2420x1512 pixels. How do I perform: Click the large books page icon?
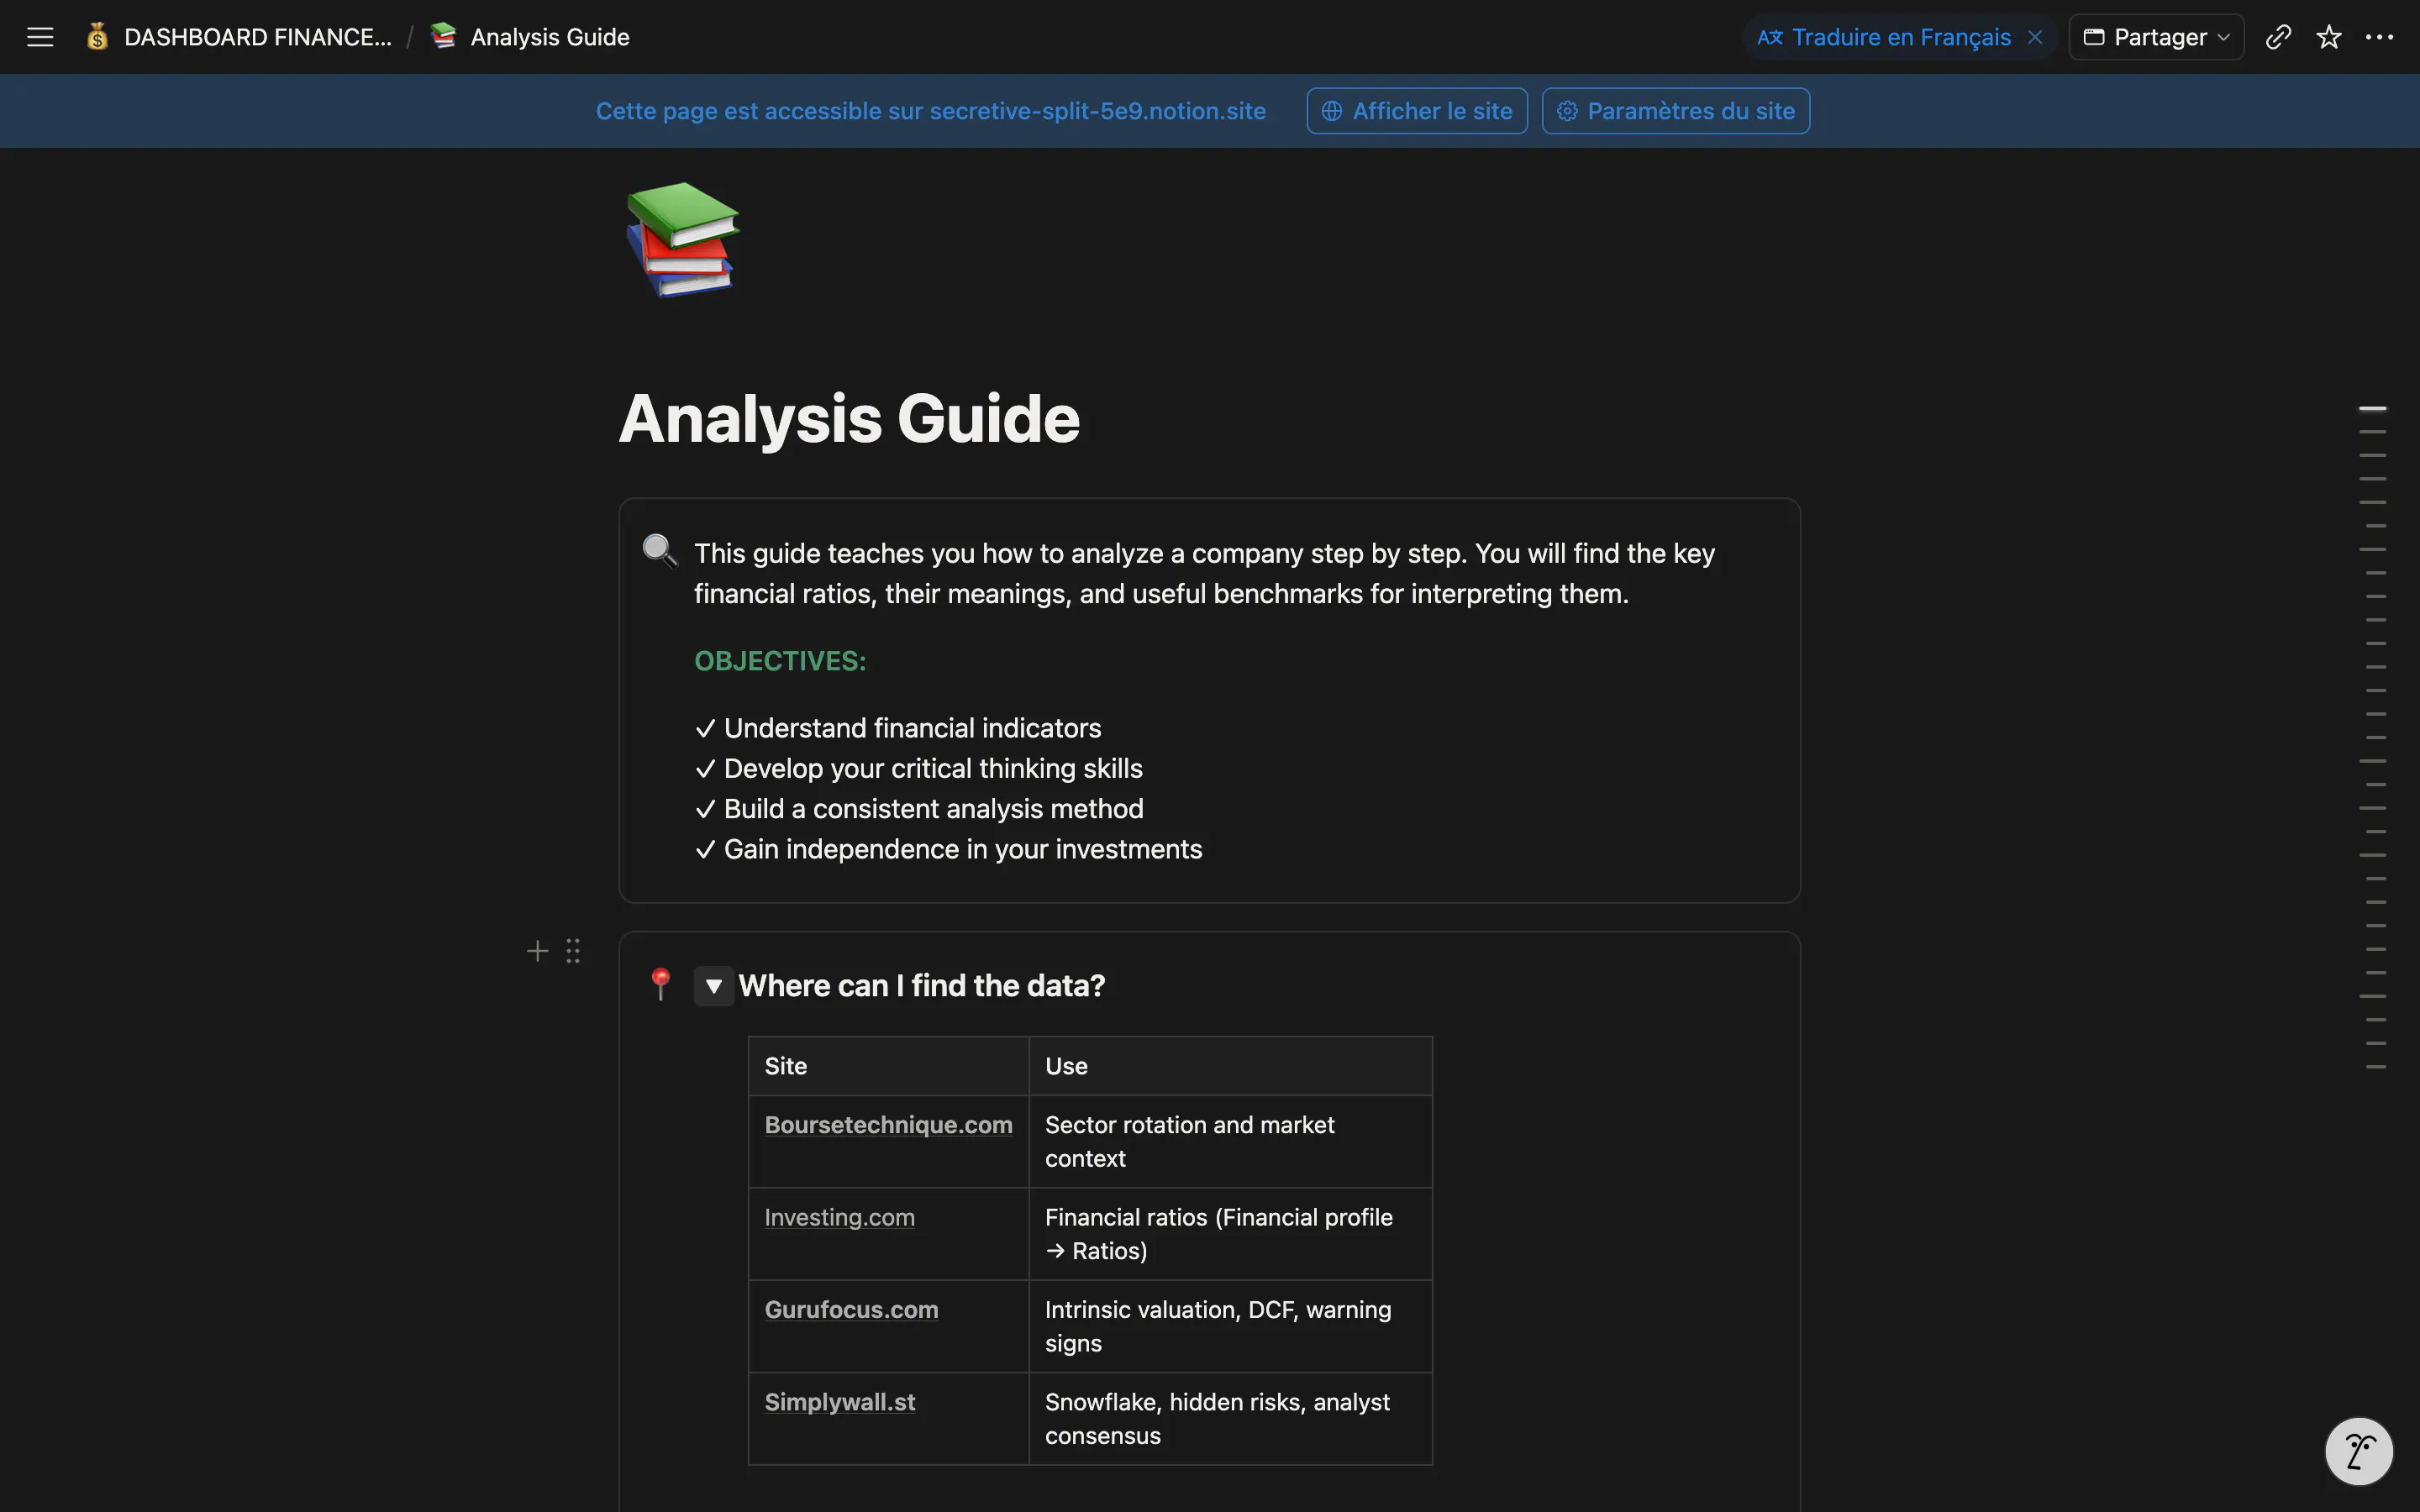pos(683,239)
